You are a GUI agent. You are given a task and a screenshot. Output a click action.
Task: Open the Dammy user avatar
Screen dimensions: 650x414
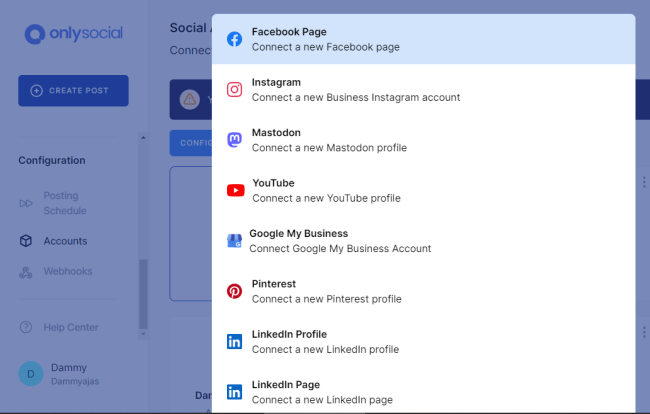tap(31, 374)
